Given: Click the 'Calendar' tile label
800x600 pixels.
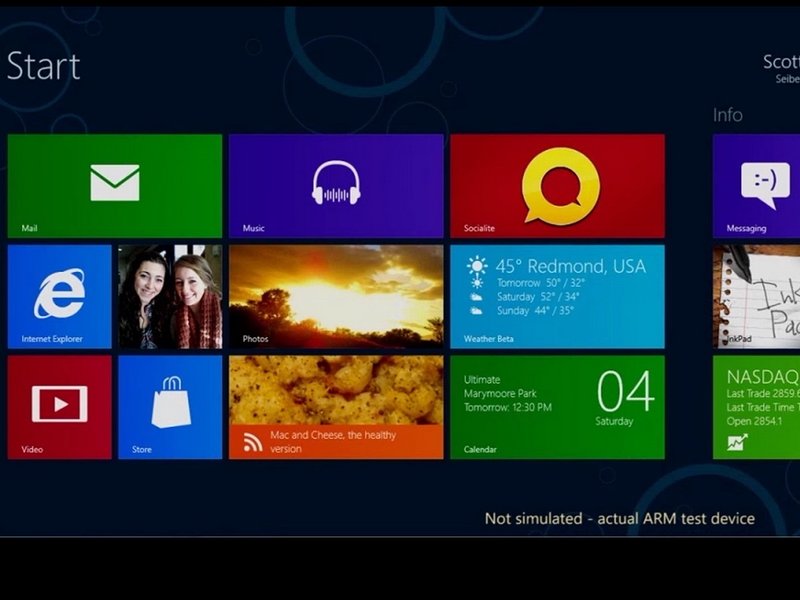Looking at the screenshot, I should click(x=480, y=449).
